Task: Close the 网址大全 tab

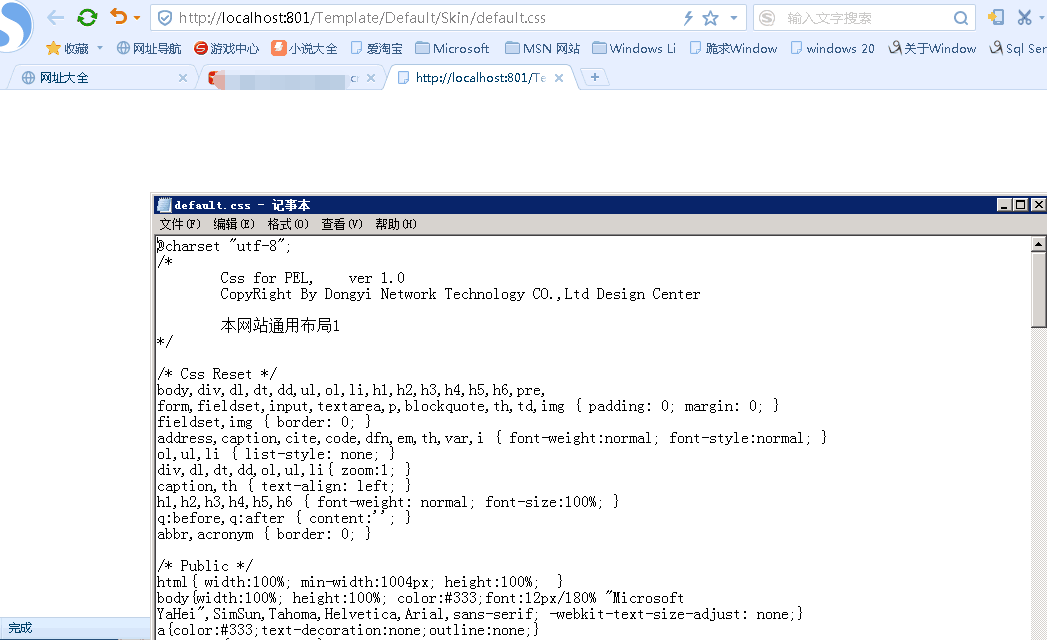Action: pos(183,77)
